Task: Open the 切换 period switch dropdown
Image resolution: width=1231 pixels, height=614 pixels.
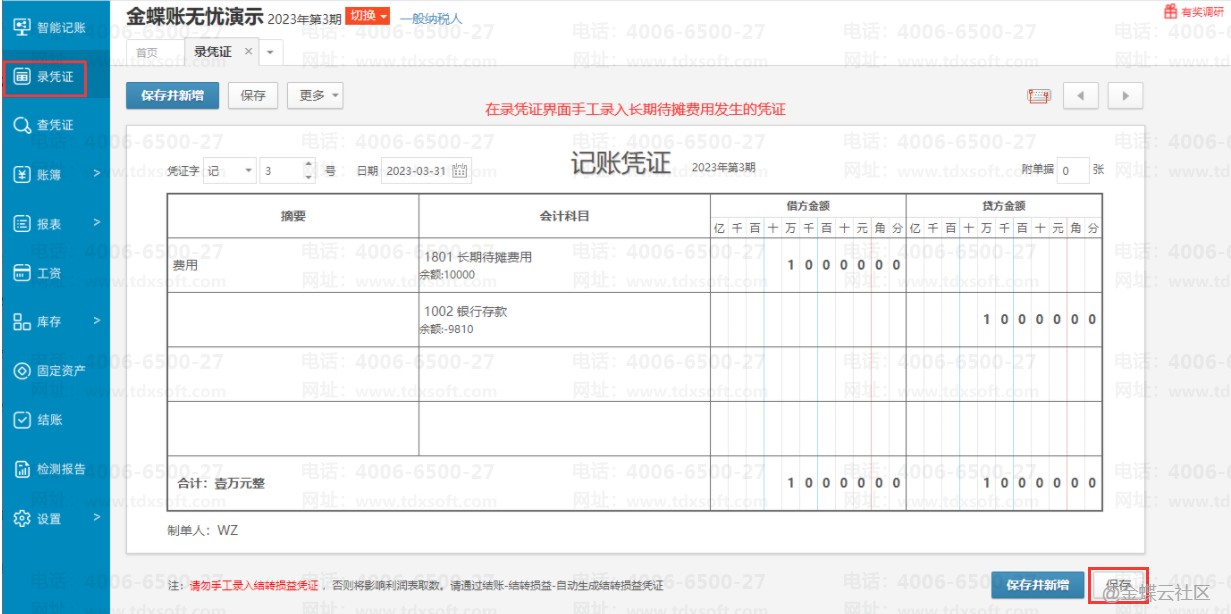Action: [367, 17]
